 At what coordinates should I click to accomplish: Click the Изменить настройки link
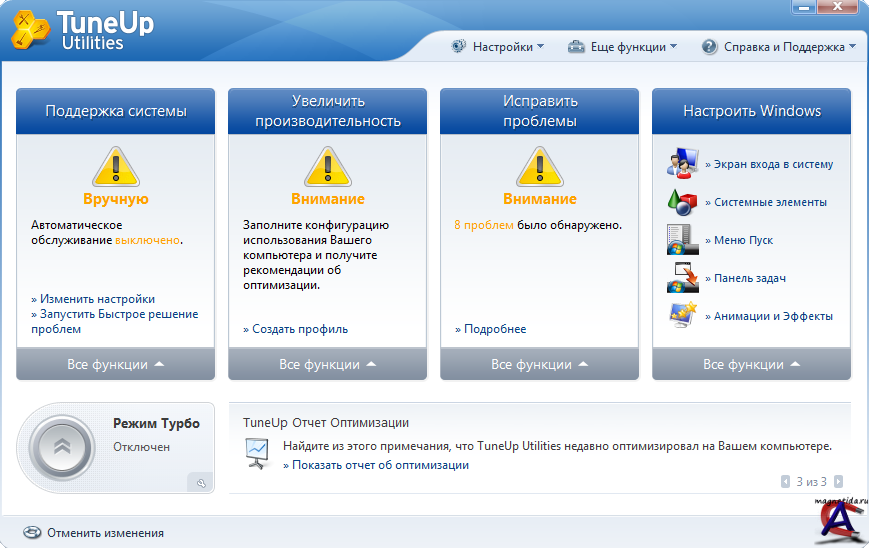(96, 299)
